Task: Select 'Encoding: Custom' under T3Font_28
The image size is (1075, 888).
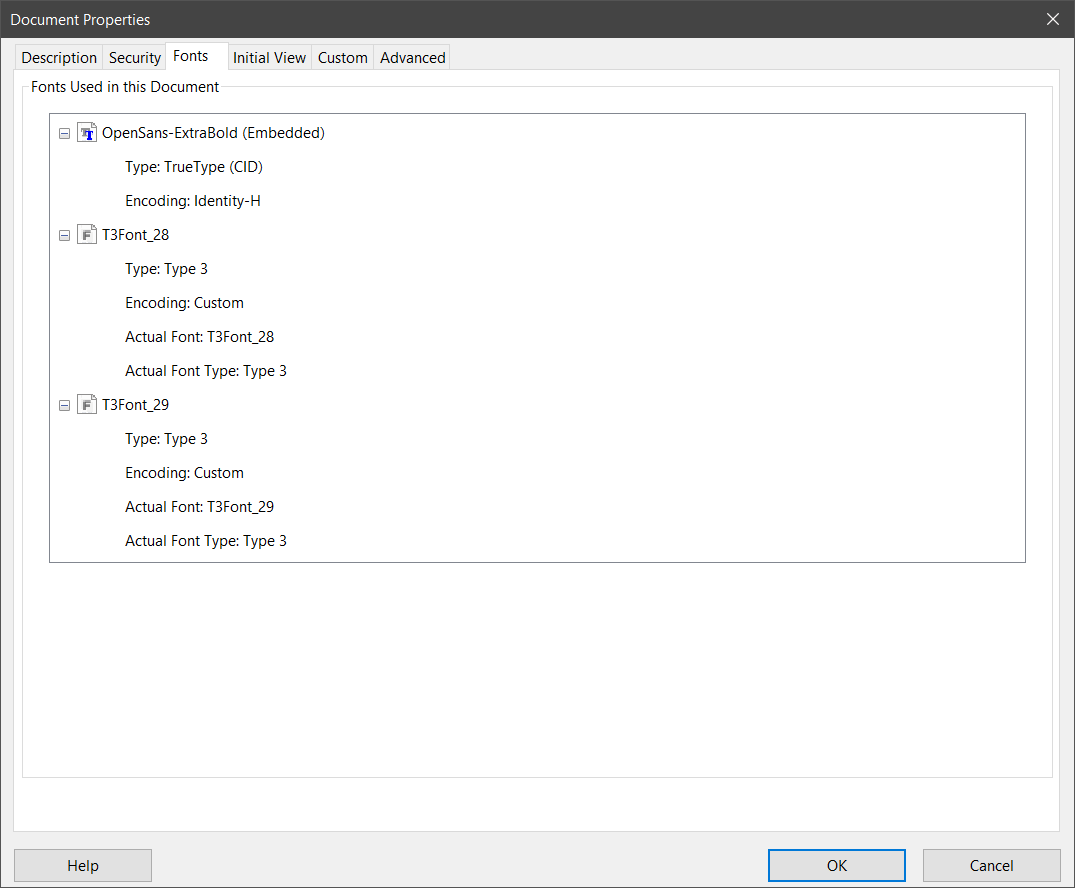Action: coord(184,303)
